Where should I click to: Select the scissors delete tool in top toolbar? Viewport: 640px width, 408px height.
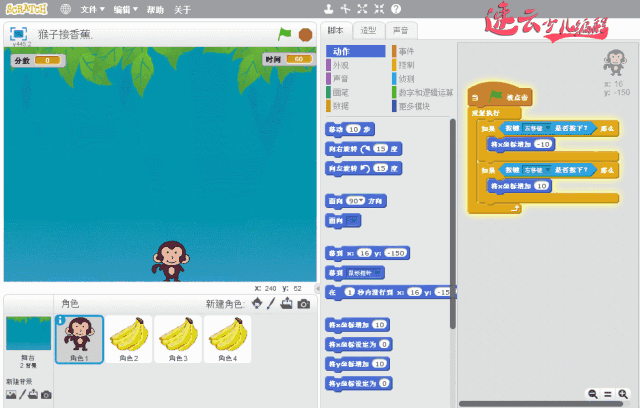pyautogui.click(x=345, y=9)
